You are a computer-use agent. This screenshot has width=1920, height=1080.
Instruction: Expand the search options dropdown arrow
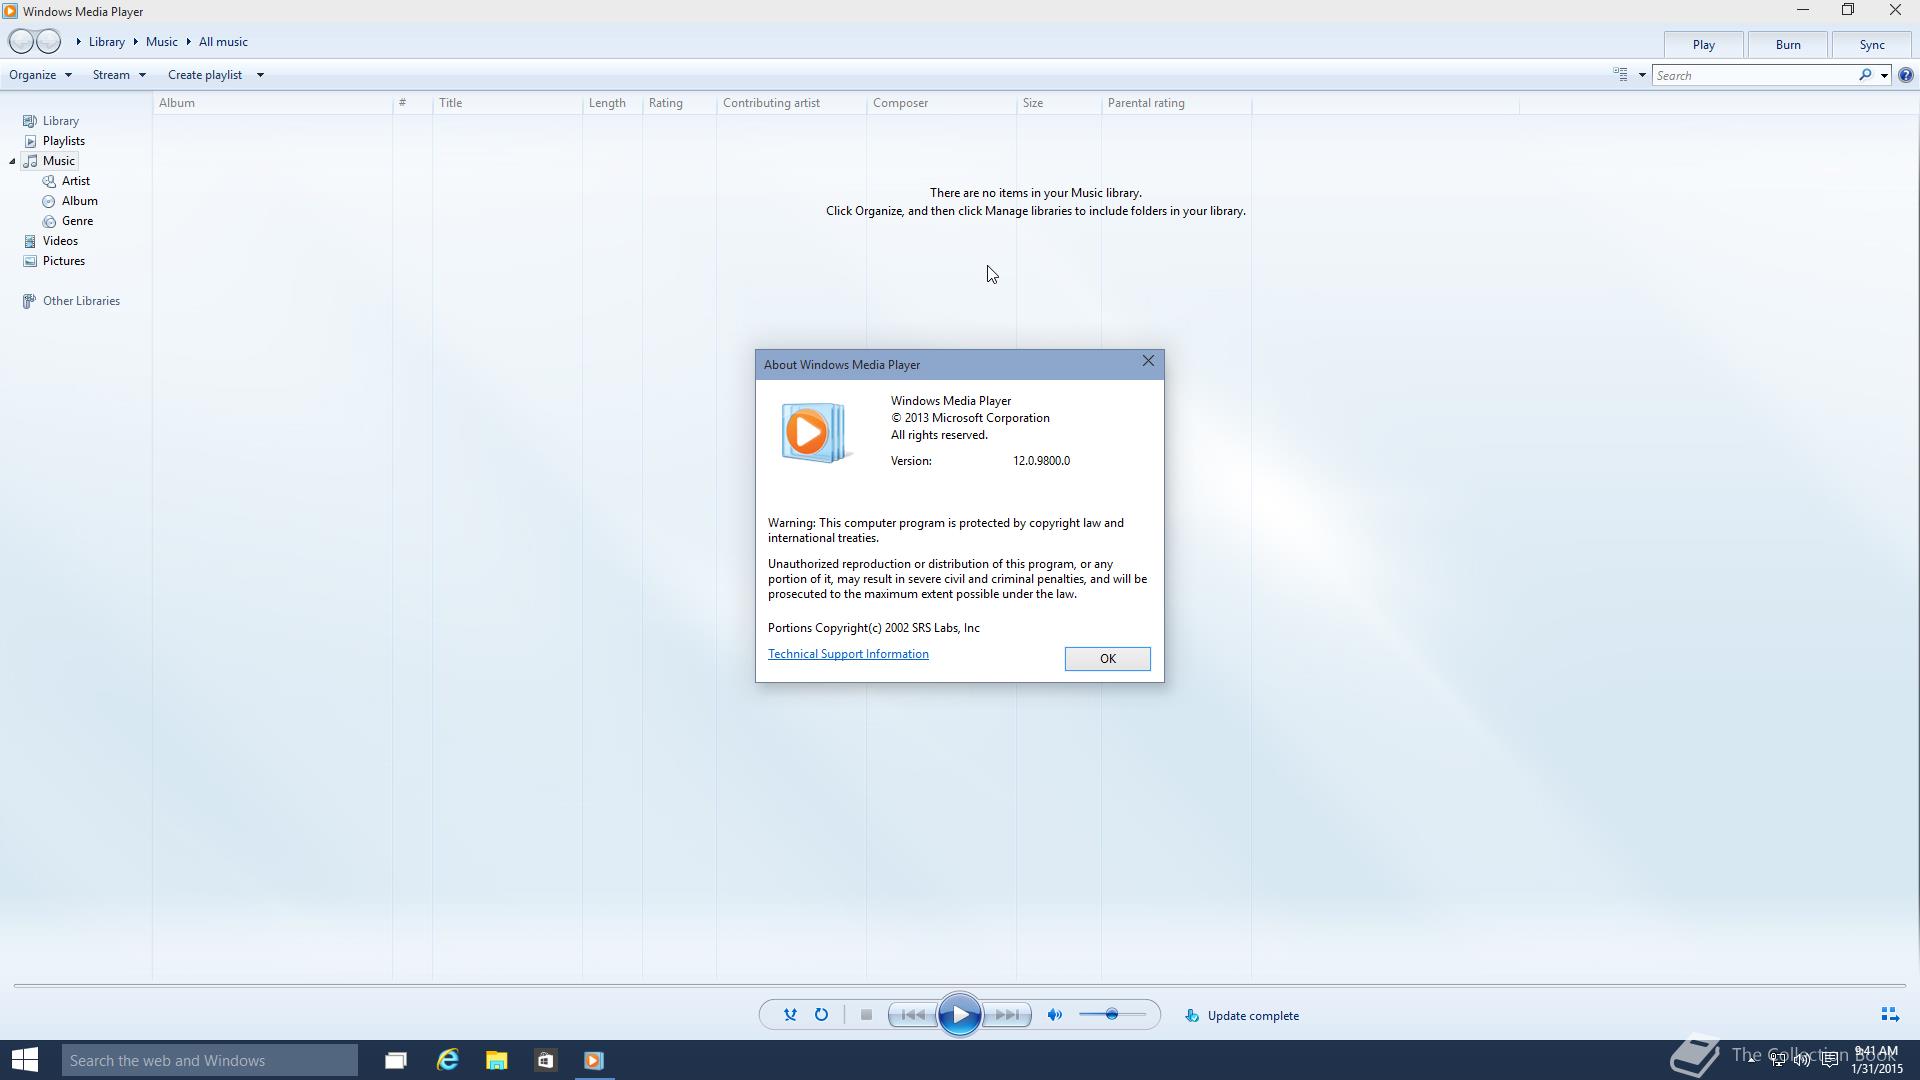click(1884, 75)
